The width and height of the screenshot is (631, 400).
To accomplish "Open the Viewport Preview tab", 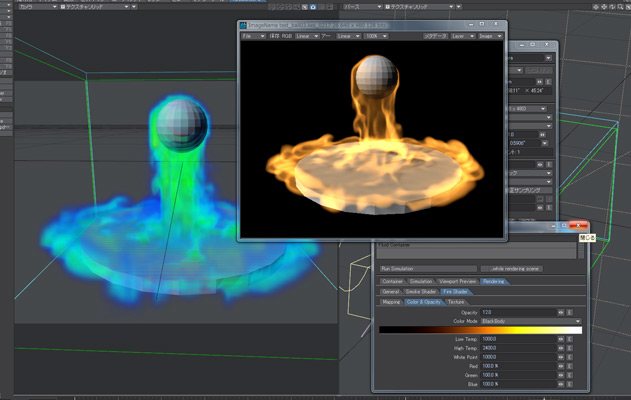I will click(x=459, y=282).
